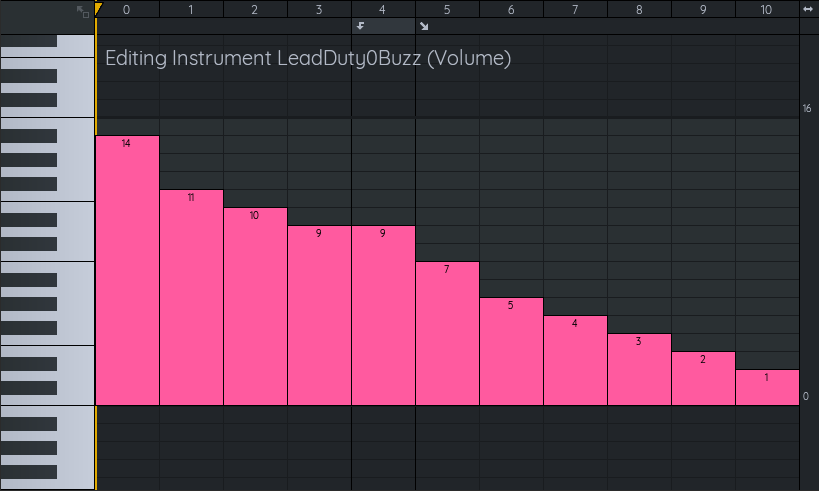Viewport: 819px width, 491px height.
Task: Select column 10 in the header ruler
Action: click(767, 9)
